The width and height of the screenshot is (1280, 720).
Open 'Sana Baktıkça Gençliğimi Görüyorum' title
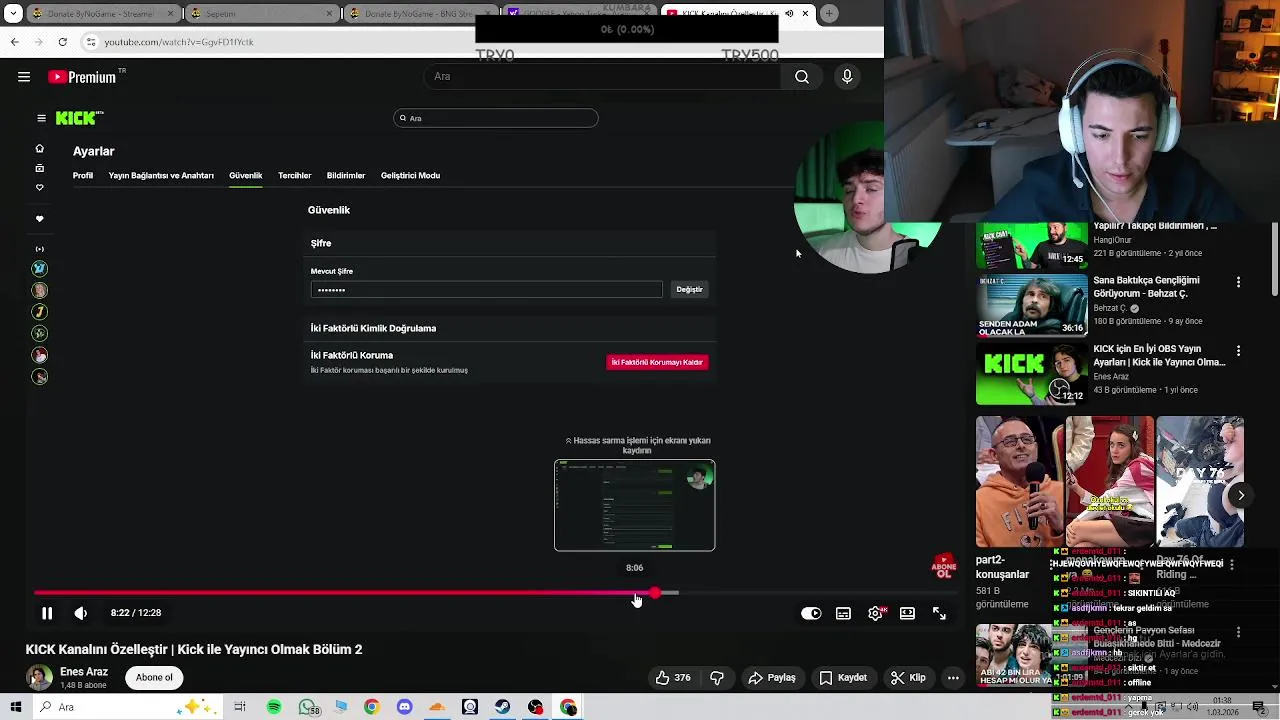tap(1146, 287)
